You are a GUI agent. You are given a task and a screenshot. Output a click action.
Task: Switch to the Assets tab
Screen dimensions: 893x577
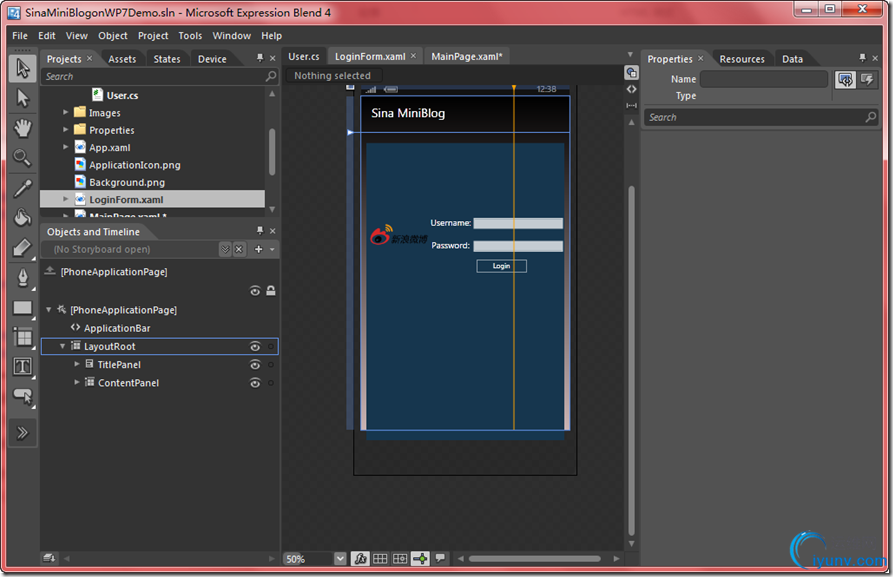click(x=122, y=59)
